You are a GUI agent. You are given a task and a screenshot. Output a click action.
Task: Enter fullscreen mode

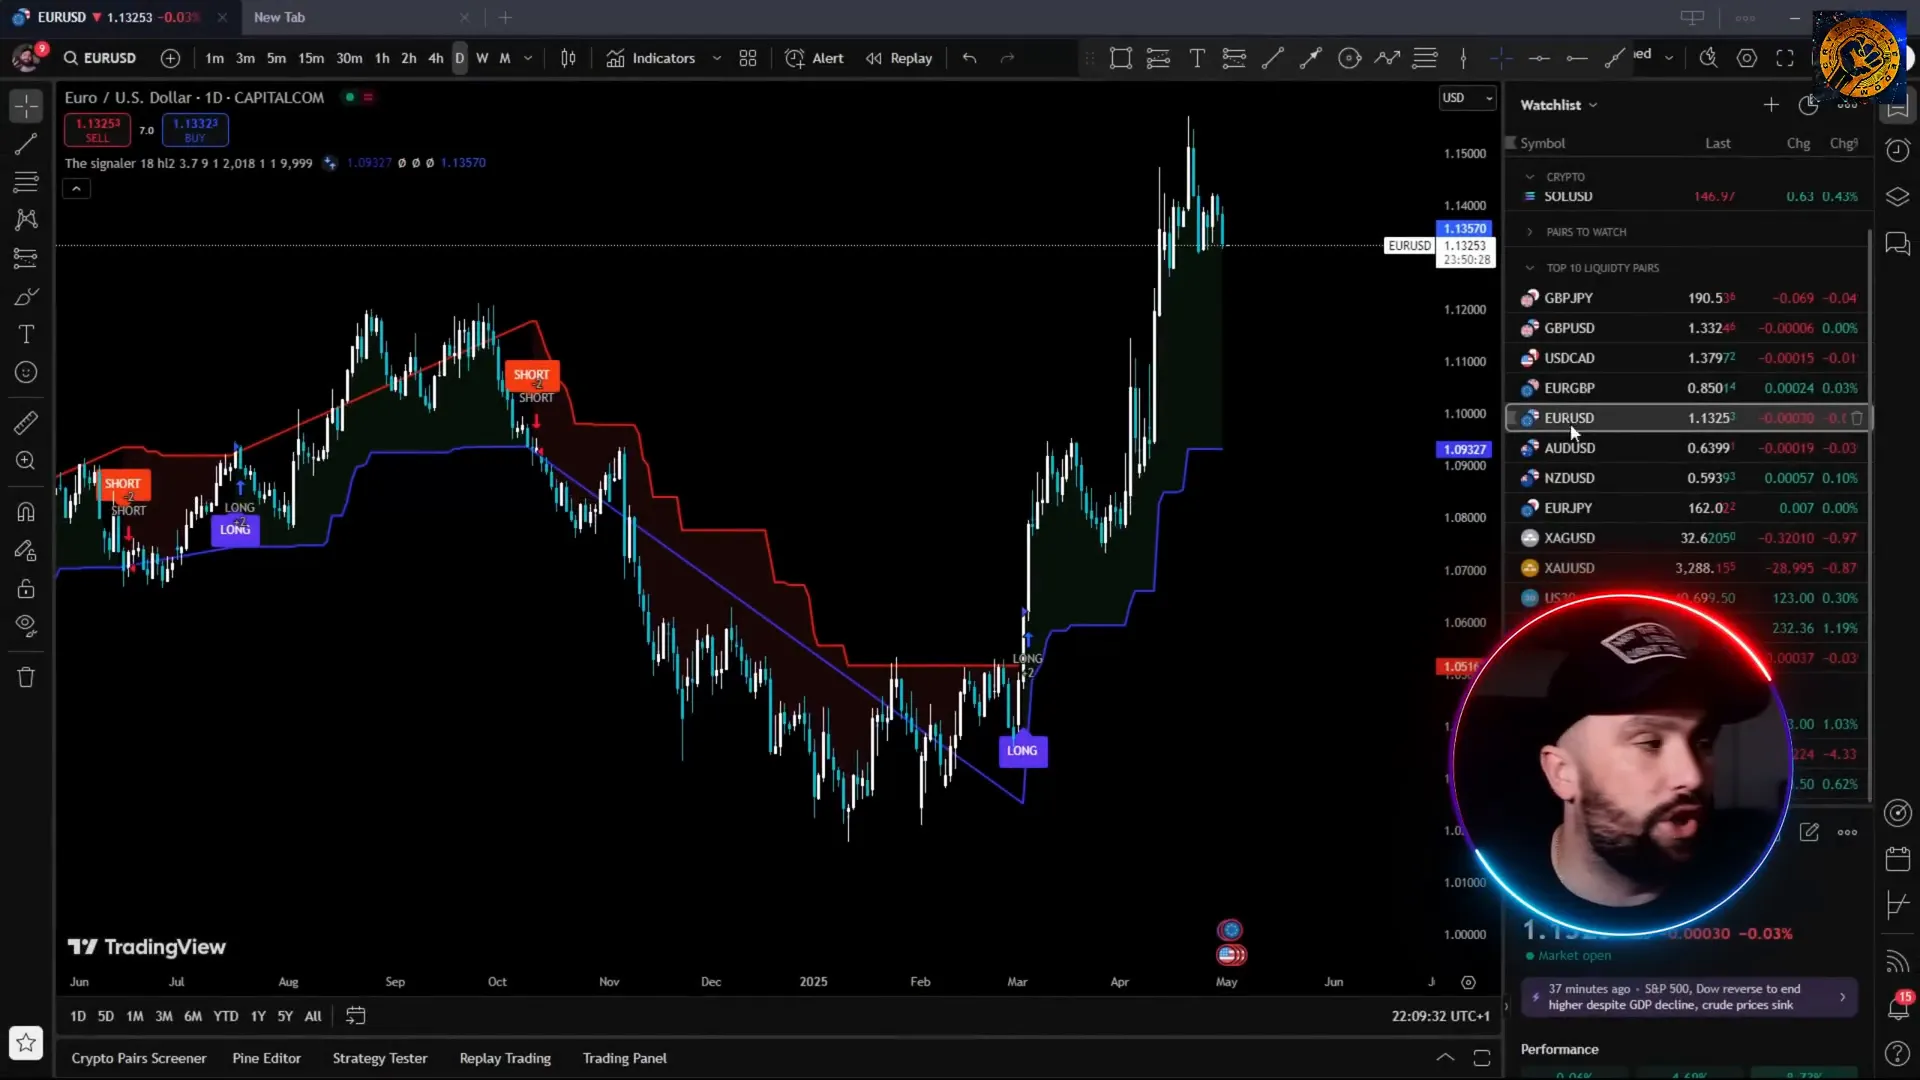point(1785,58)
